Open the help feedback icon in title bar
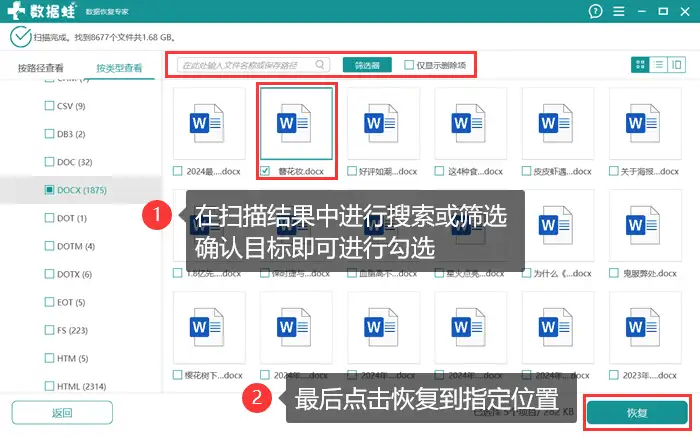The height and width of the screenshot is (438, 700). click(x=595, y=11)
